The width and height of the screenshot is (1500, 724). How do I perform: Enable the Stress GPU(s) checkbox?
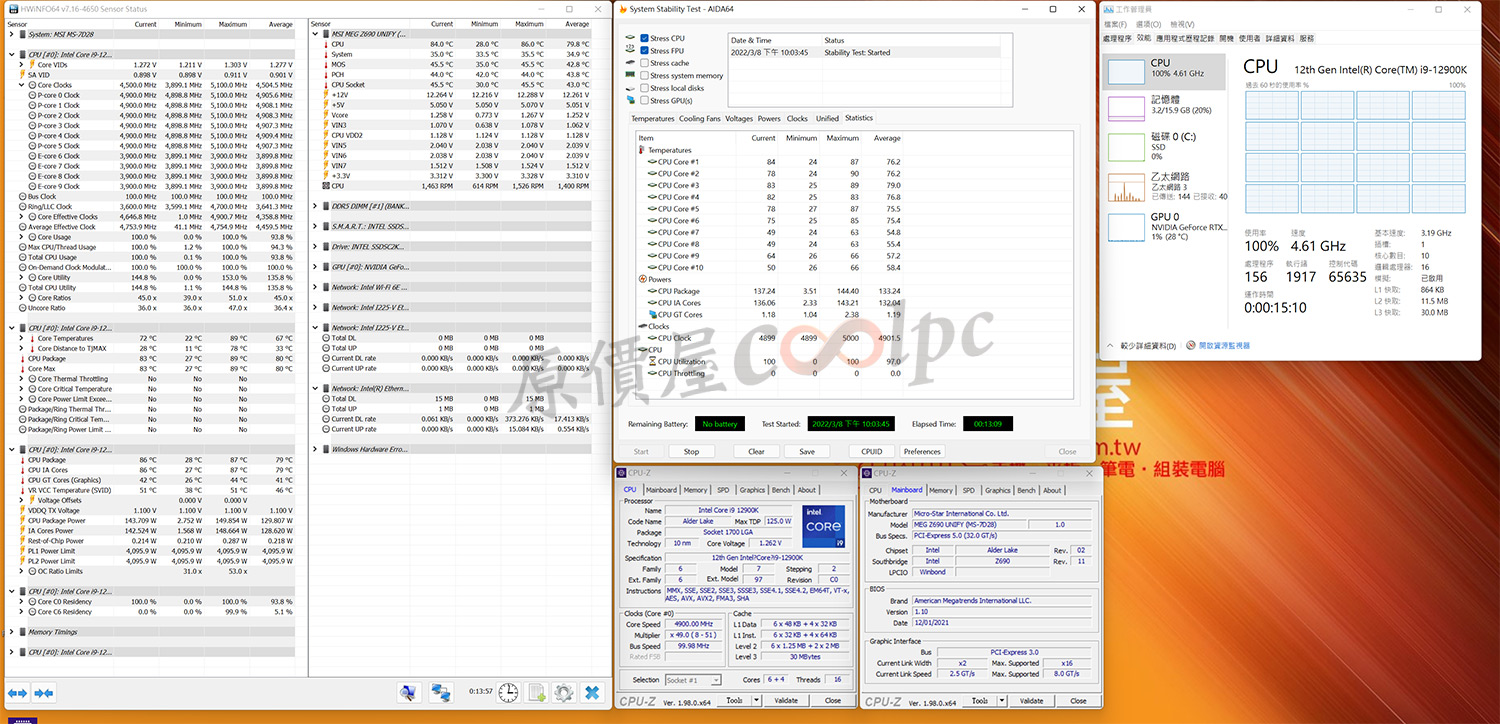[x=645, y=101]
